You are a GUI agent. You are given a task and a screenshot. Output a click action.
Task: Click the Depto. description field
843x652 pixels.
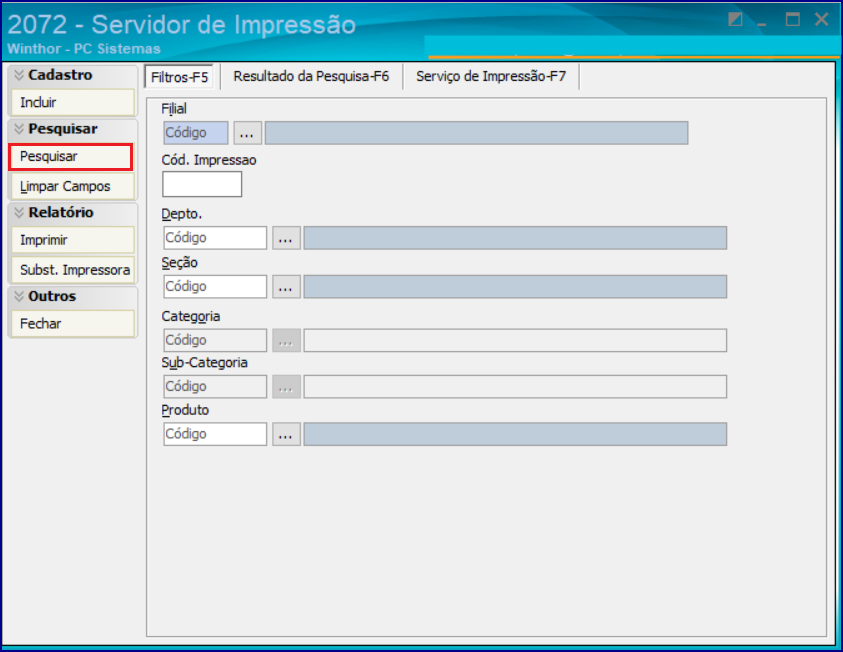point(515,238)
